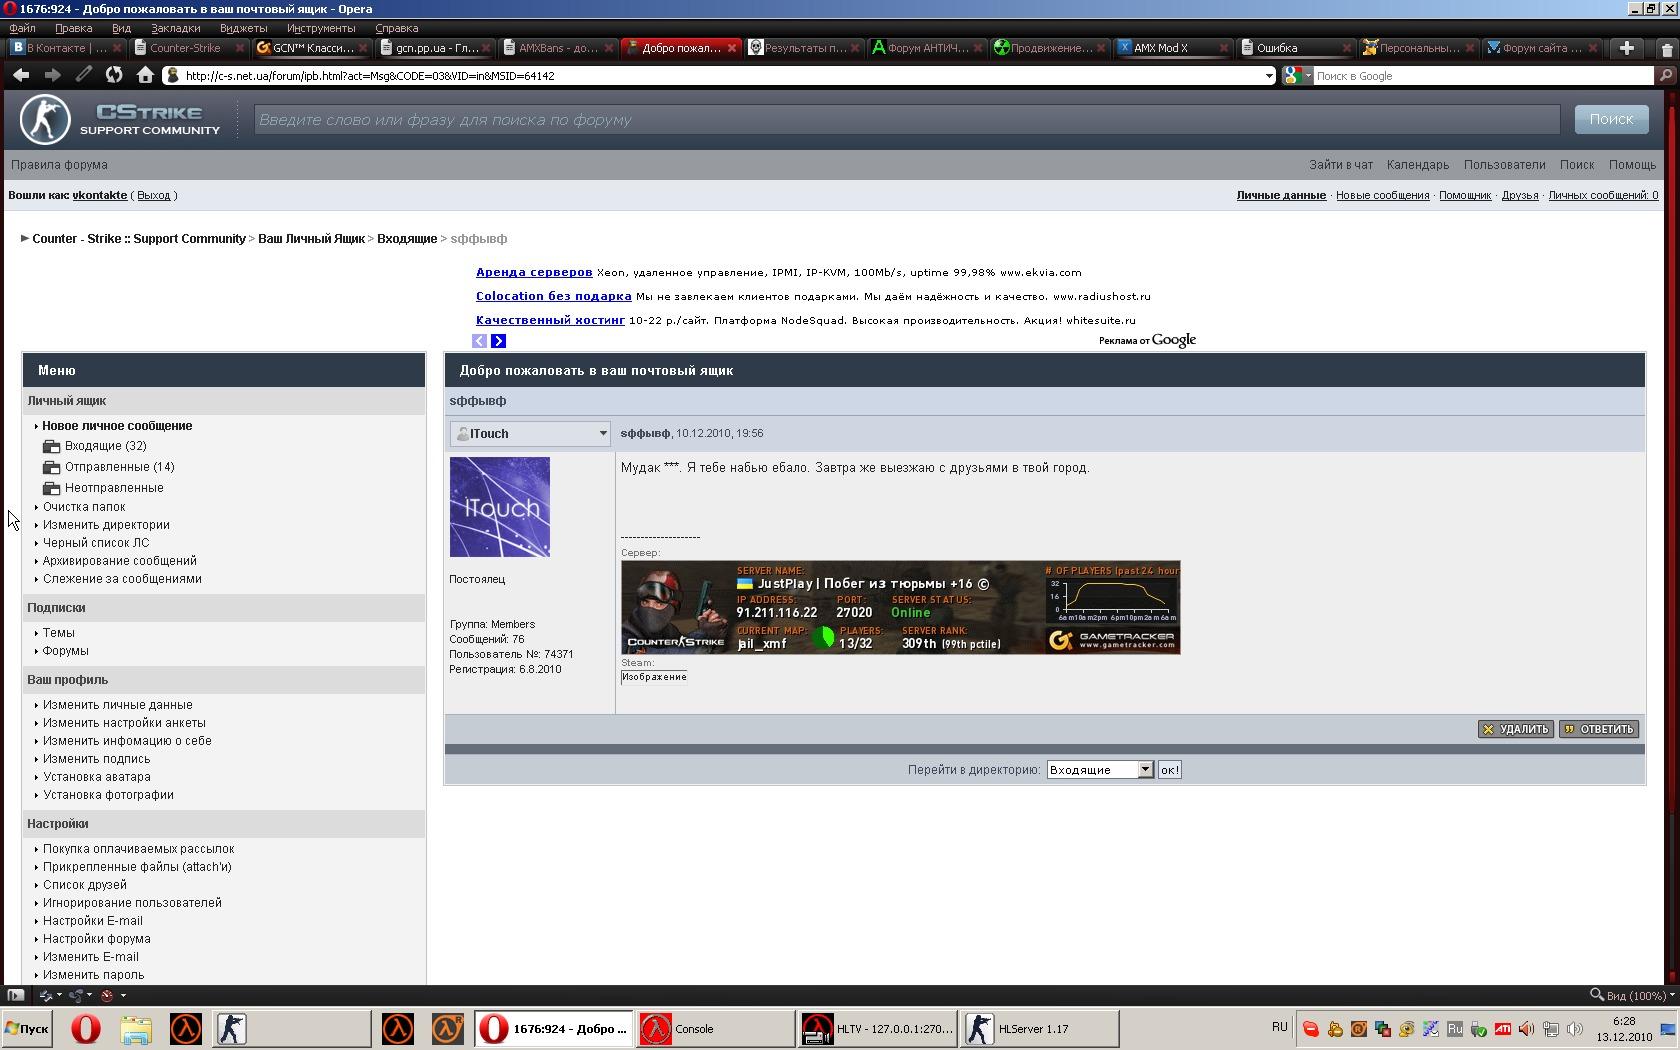Show the previous Google ad with the left arrow
This screenshot has height=1050, width=1680.
pyautogui.click(x=479, y=341)
